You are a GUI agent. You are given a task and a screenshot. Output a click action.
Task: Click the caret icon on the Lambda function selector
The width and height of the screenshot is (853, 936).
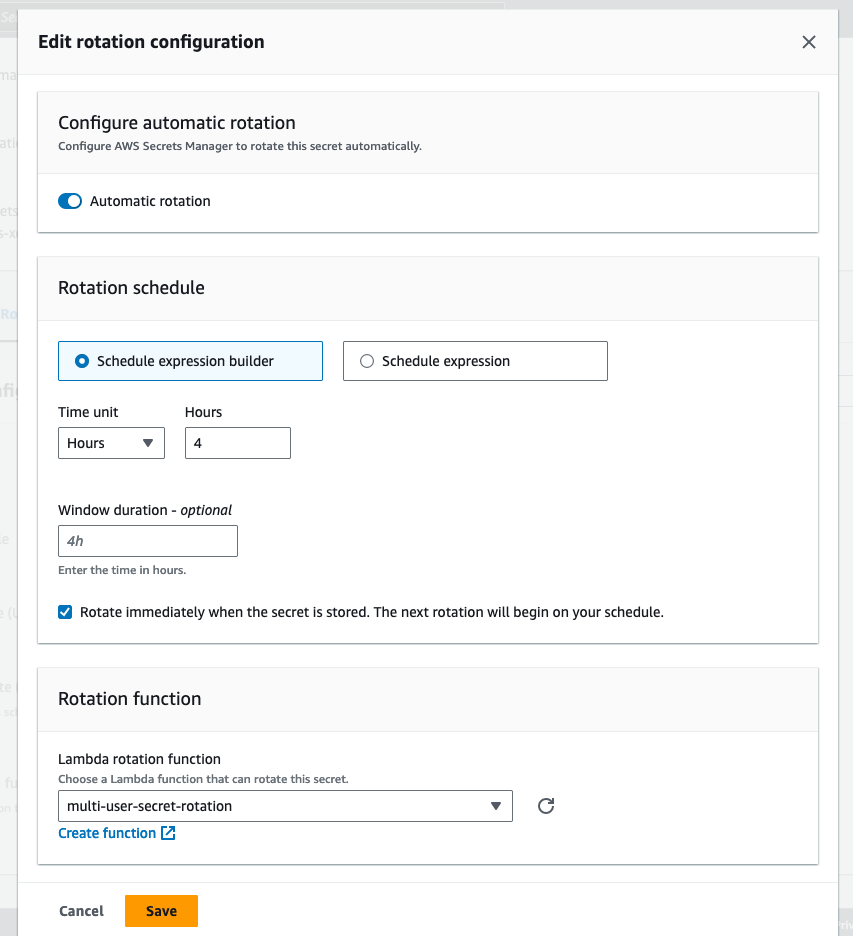click(495, 805)
